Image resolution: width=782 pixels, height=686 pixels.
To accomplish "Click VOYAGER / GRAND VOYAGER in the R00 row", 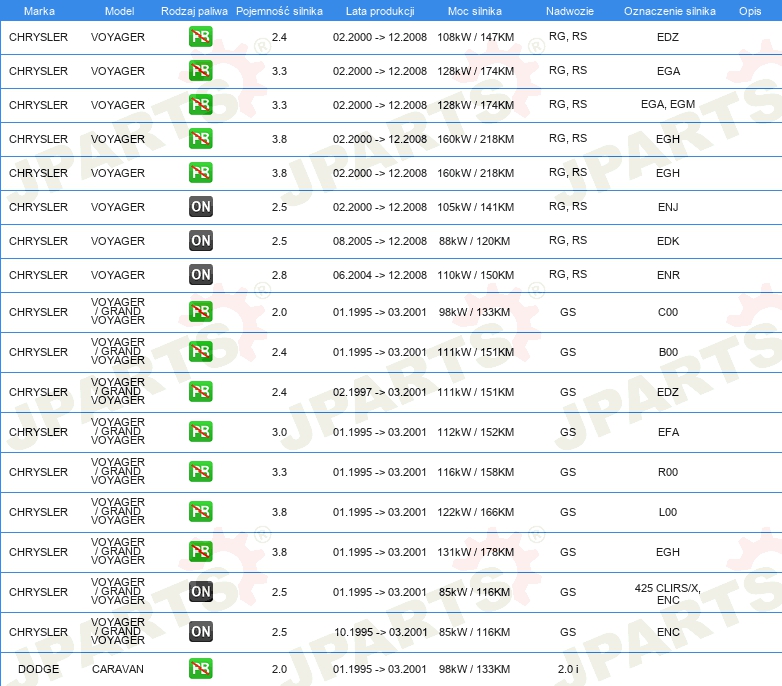I will click(118, 471).
